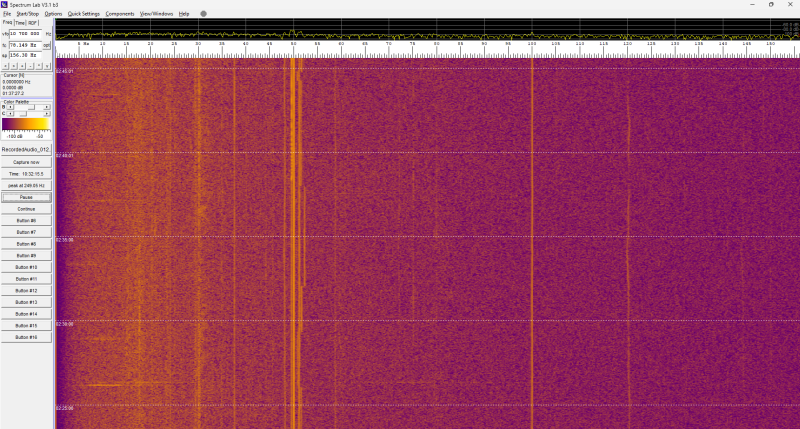Click Button #11
Screen dimensions: 800x429
[x=26, y=279]
